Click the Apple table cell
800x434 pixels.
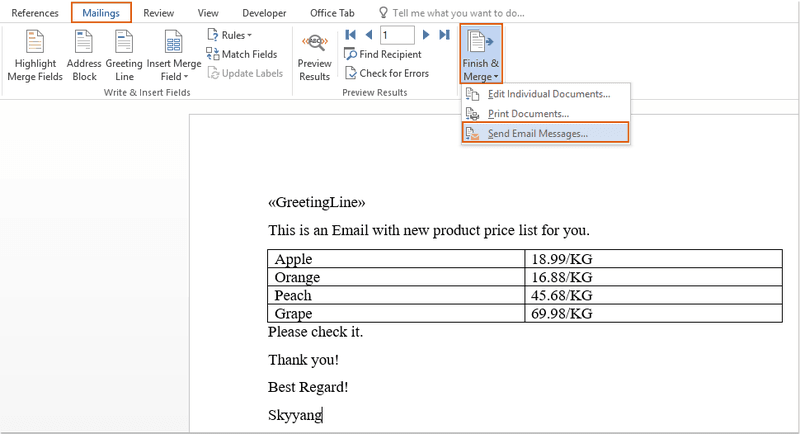pos(396,259)
